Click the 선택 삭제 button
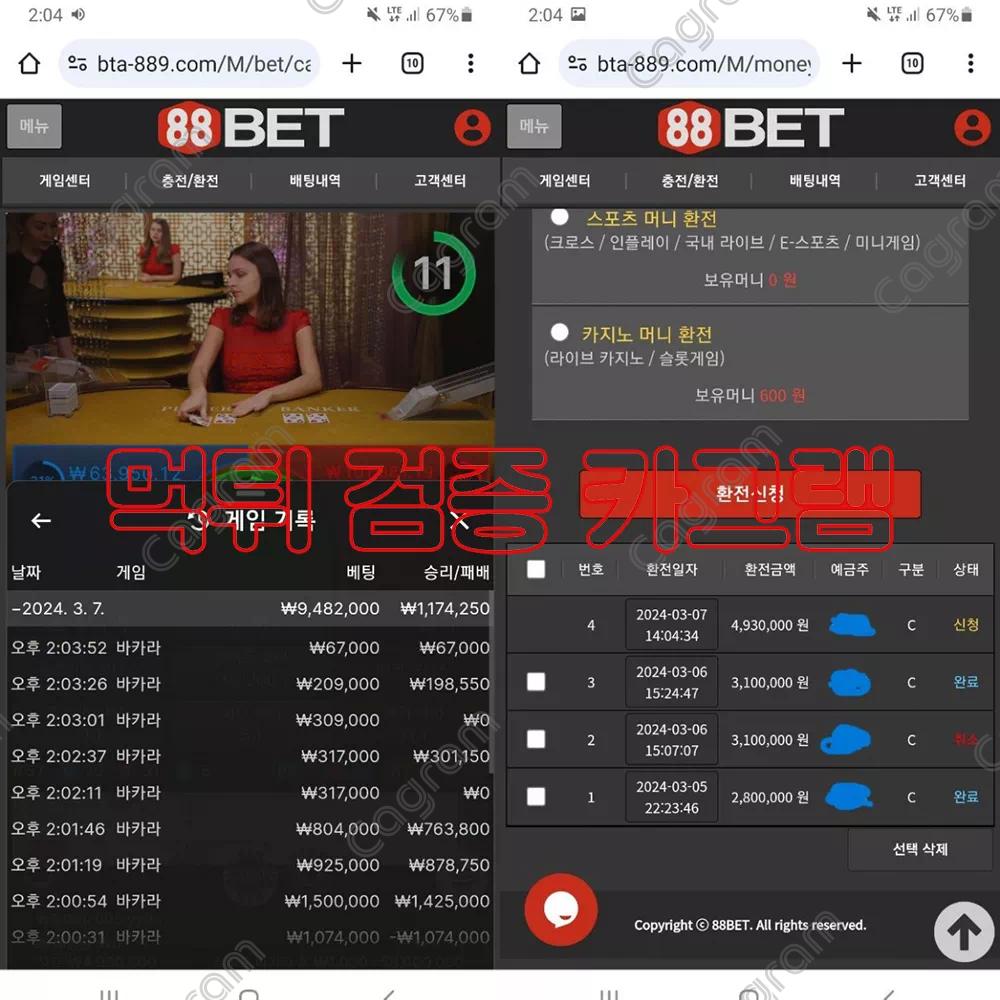Viewport: 1000px width, 1000px height. point(919,850)
